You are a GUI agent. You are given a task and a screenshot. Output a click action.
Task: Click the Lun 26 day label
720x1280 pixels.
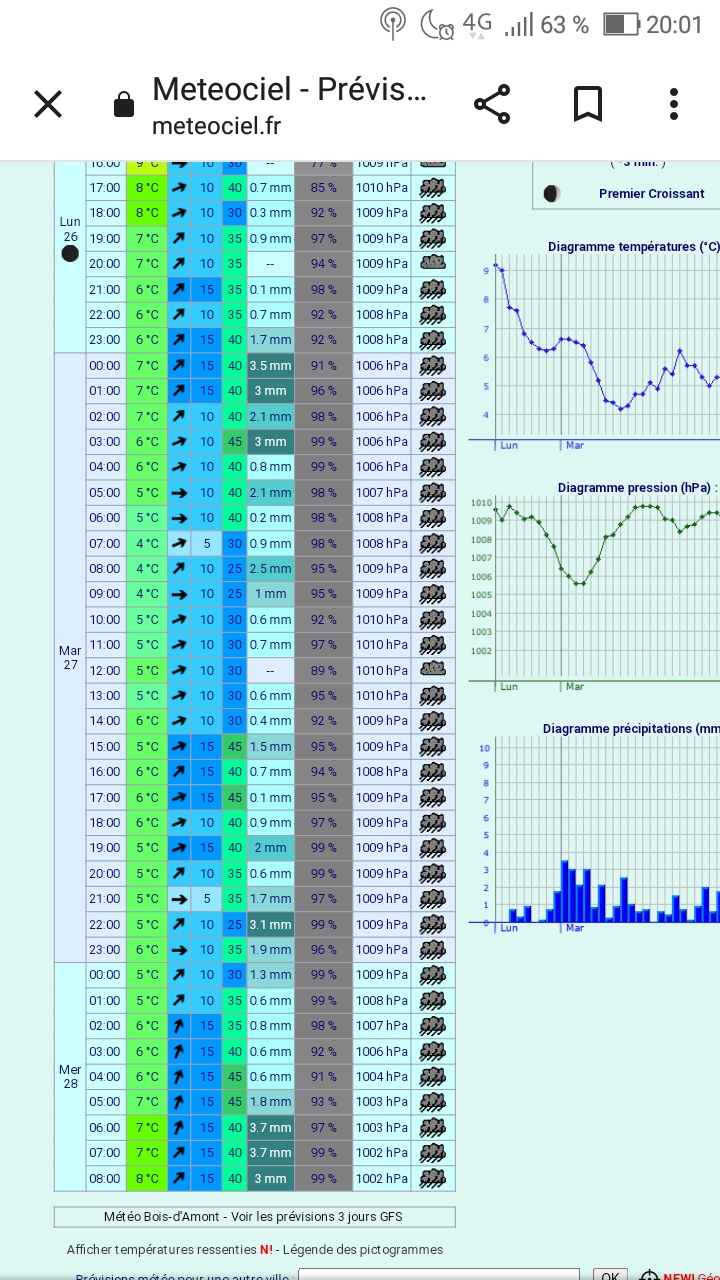tap(70, 228)
